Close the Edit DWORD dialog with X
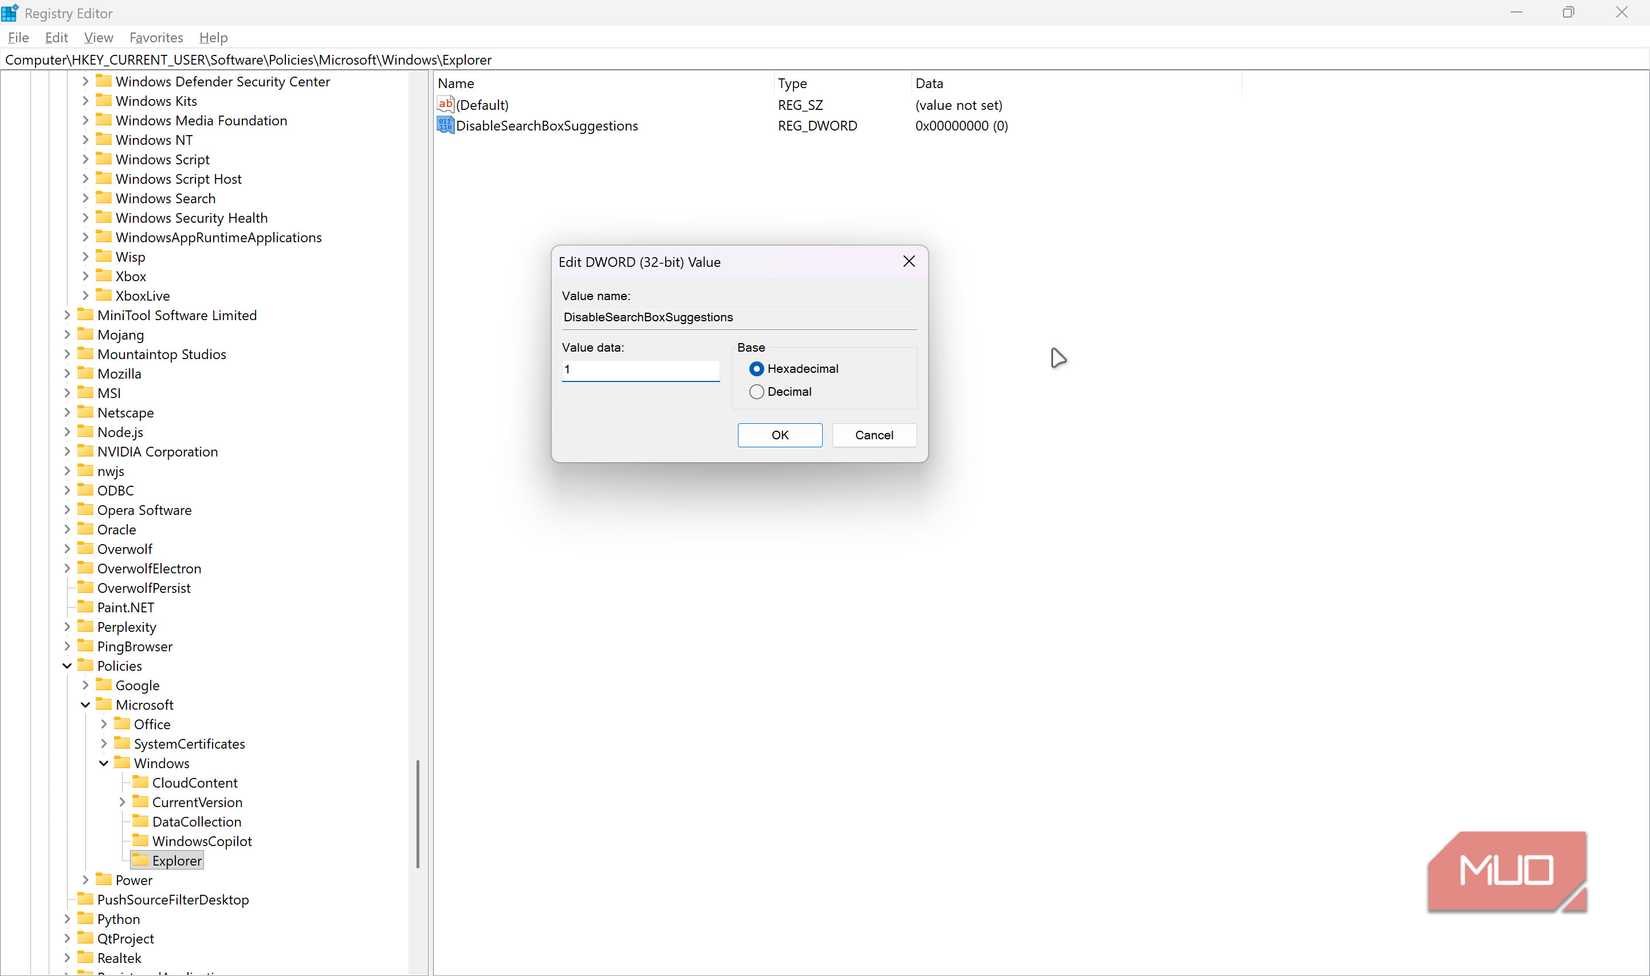This screenshot has height=976, width=1650. [909, 261]
